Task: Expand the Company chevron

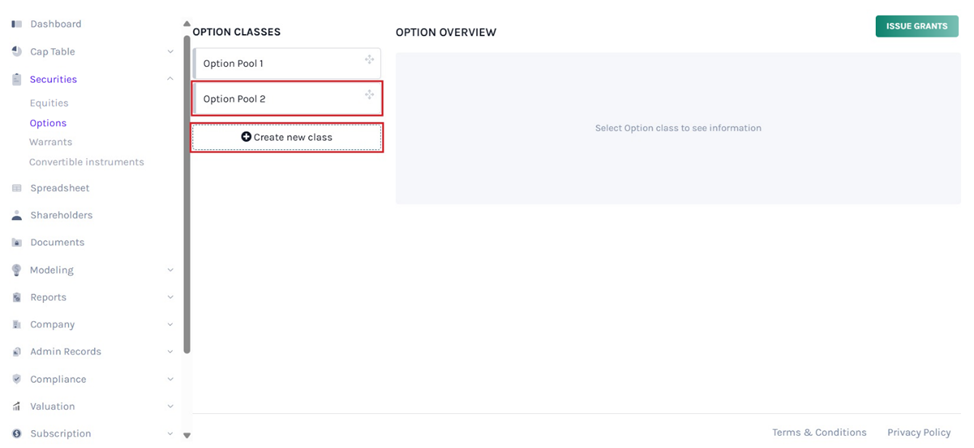Action: point(170,325)
